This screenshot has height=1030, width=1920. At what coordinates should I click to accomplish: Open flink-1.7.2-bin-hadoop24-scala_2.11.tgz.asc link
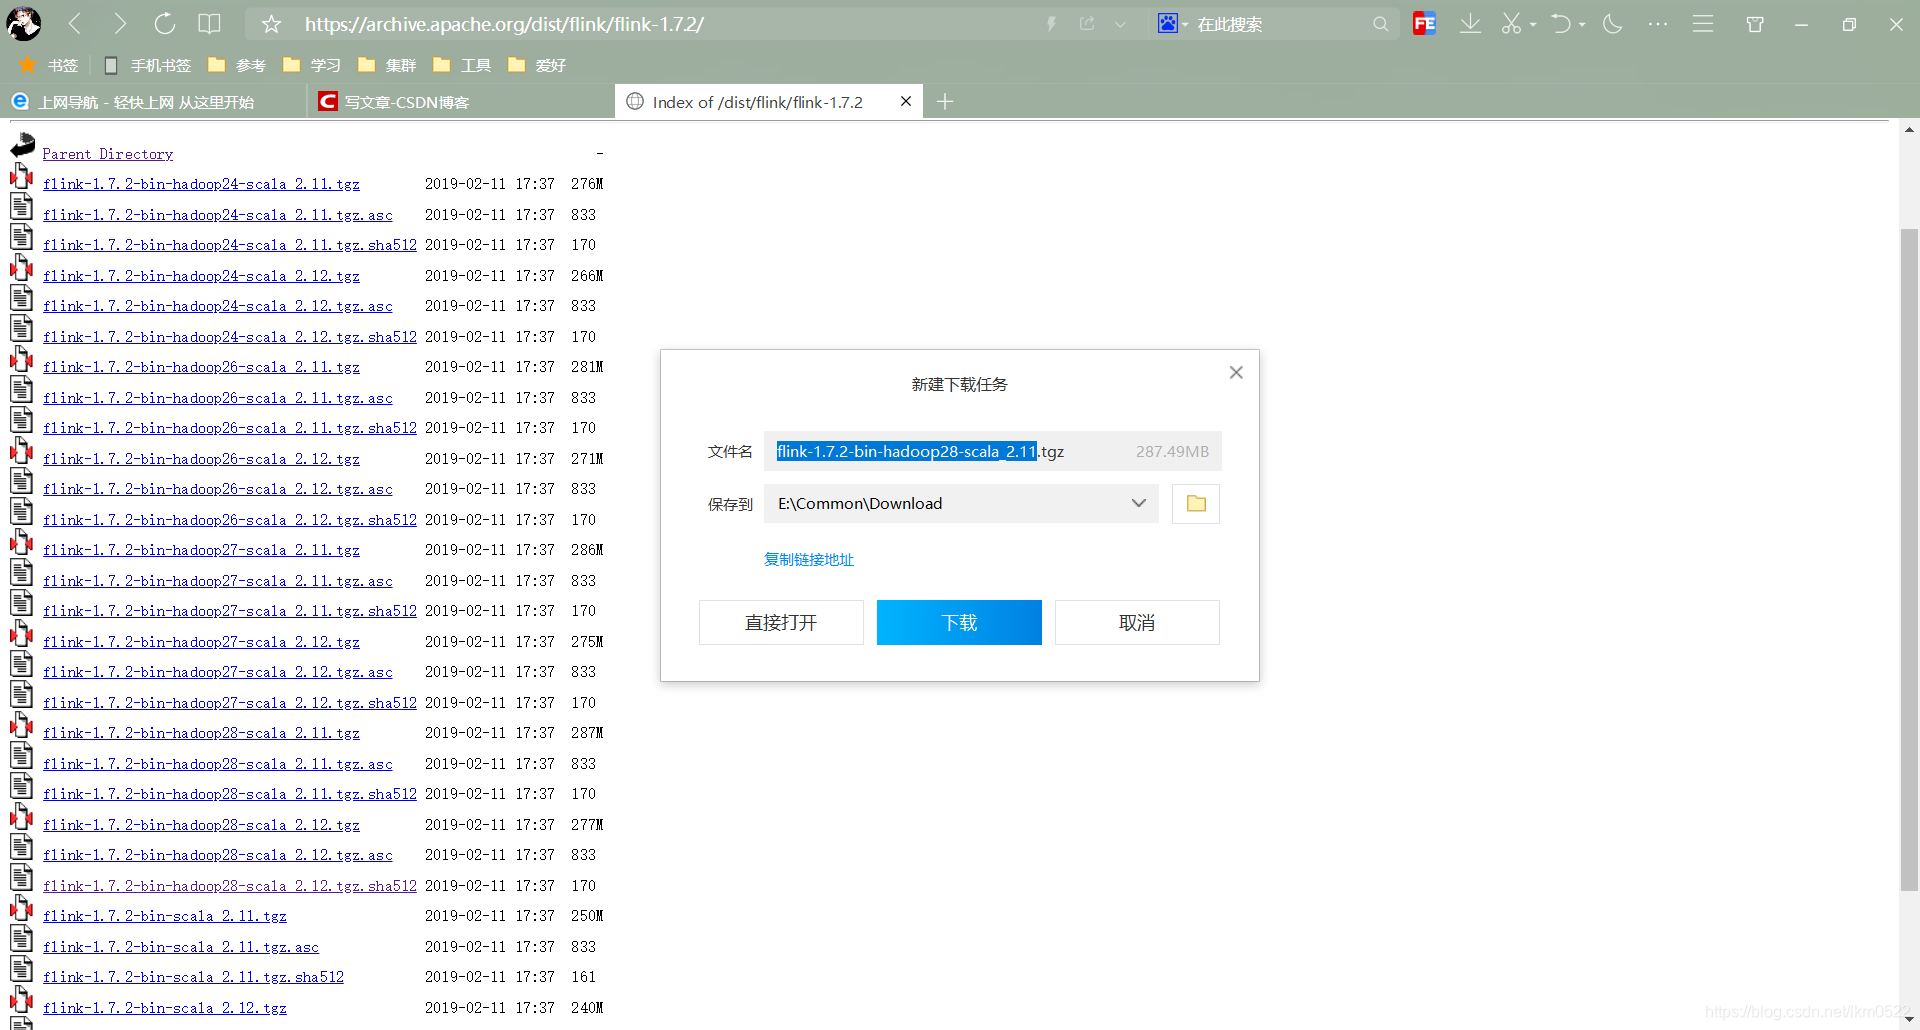click(x=218, y=215)
